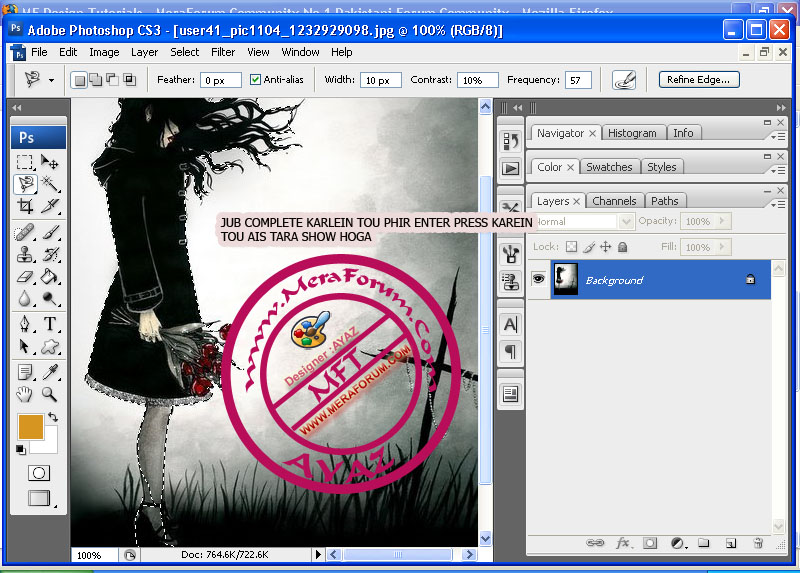The height and width of the screenshot is (573, 800).
Task: Open the Image menu
Action: (x=104, y=52)
